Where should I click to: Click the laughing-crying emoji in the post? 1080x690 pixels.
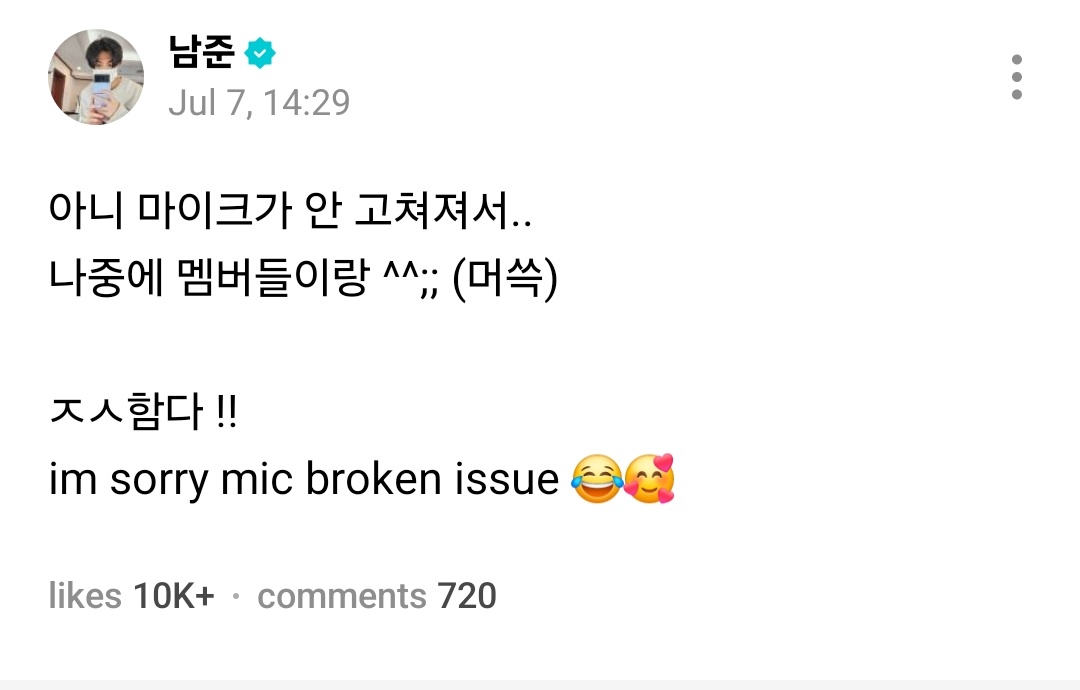pos(596,479)
